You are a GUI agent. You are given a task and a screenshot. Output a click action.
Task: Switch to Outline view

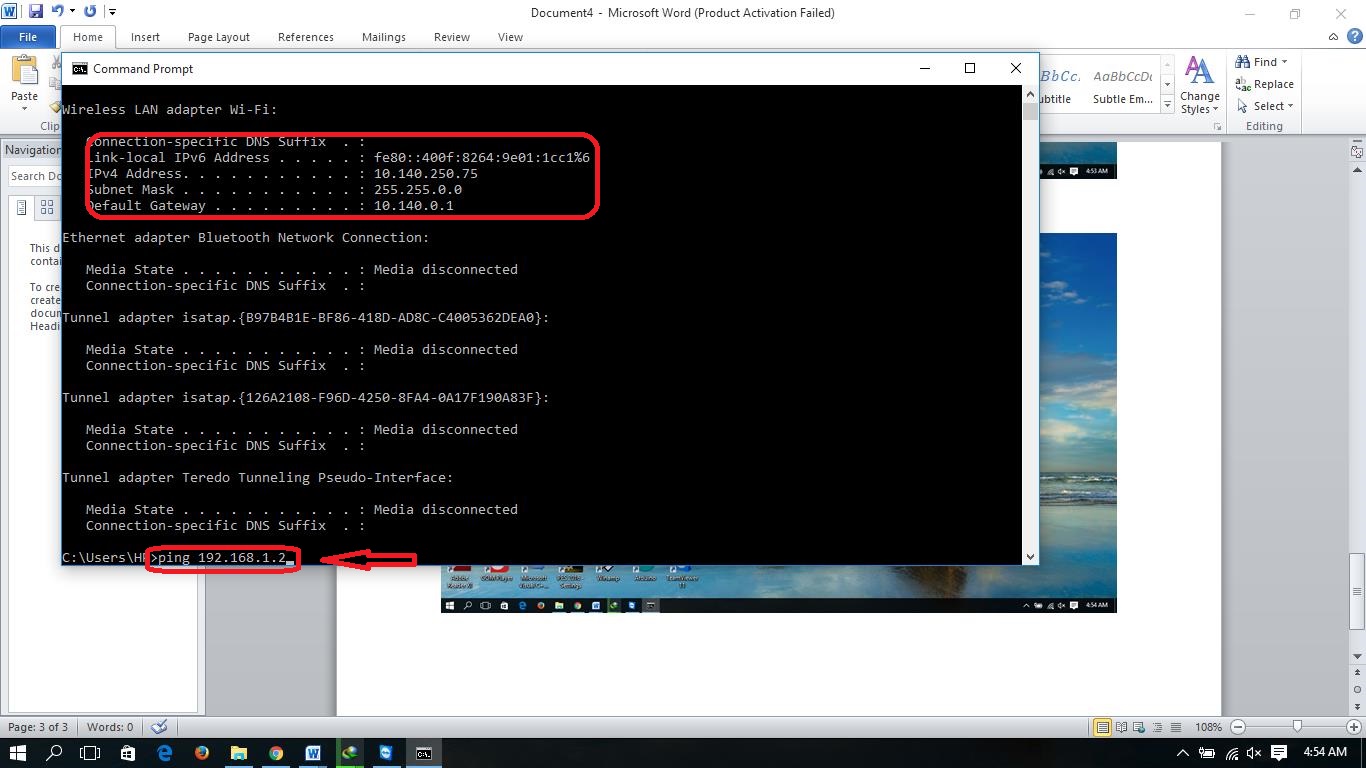click(1157, 727)
